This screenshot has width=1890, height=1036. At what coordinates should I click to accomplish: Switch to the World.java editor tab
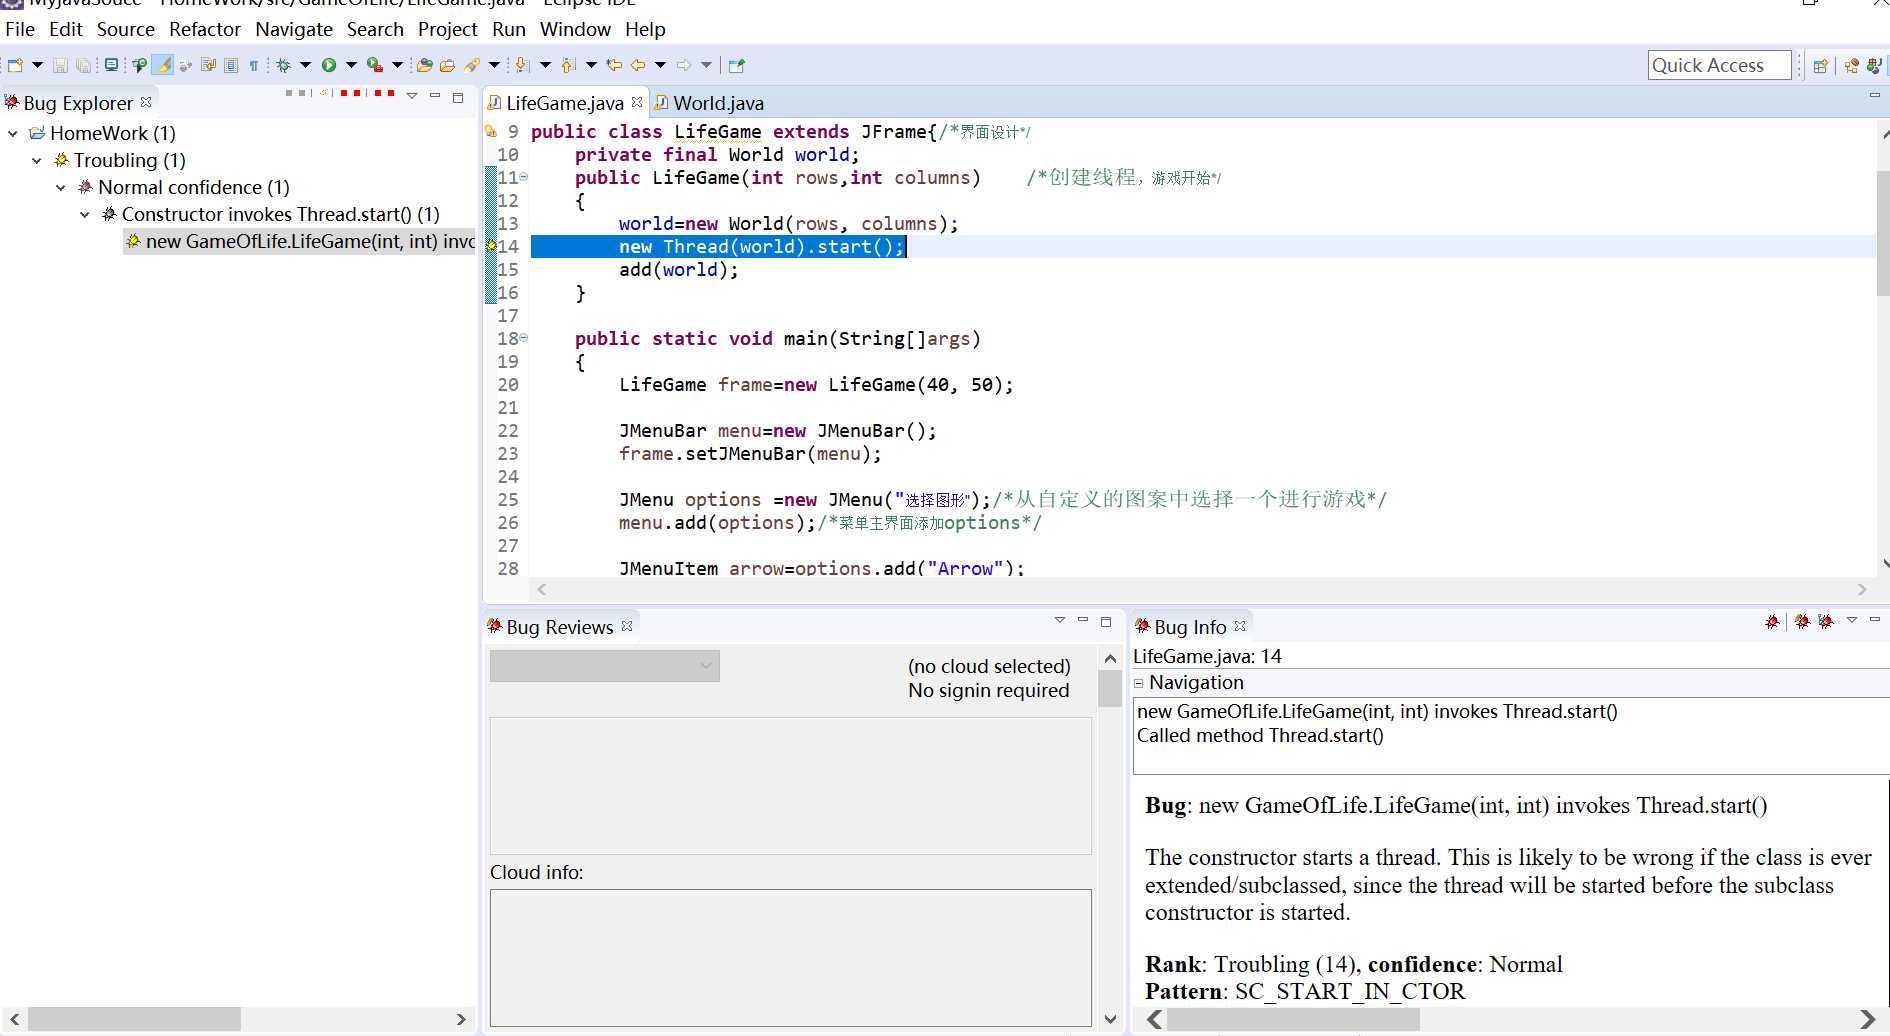tap(709, 103)
